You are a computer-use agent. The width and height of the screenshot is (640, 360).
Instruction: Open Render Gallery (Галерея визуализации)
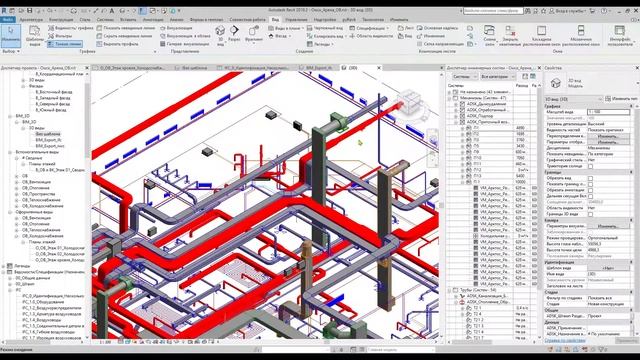[x=184, y=44]
